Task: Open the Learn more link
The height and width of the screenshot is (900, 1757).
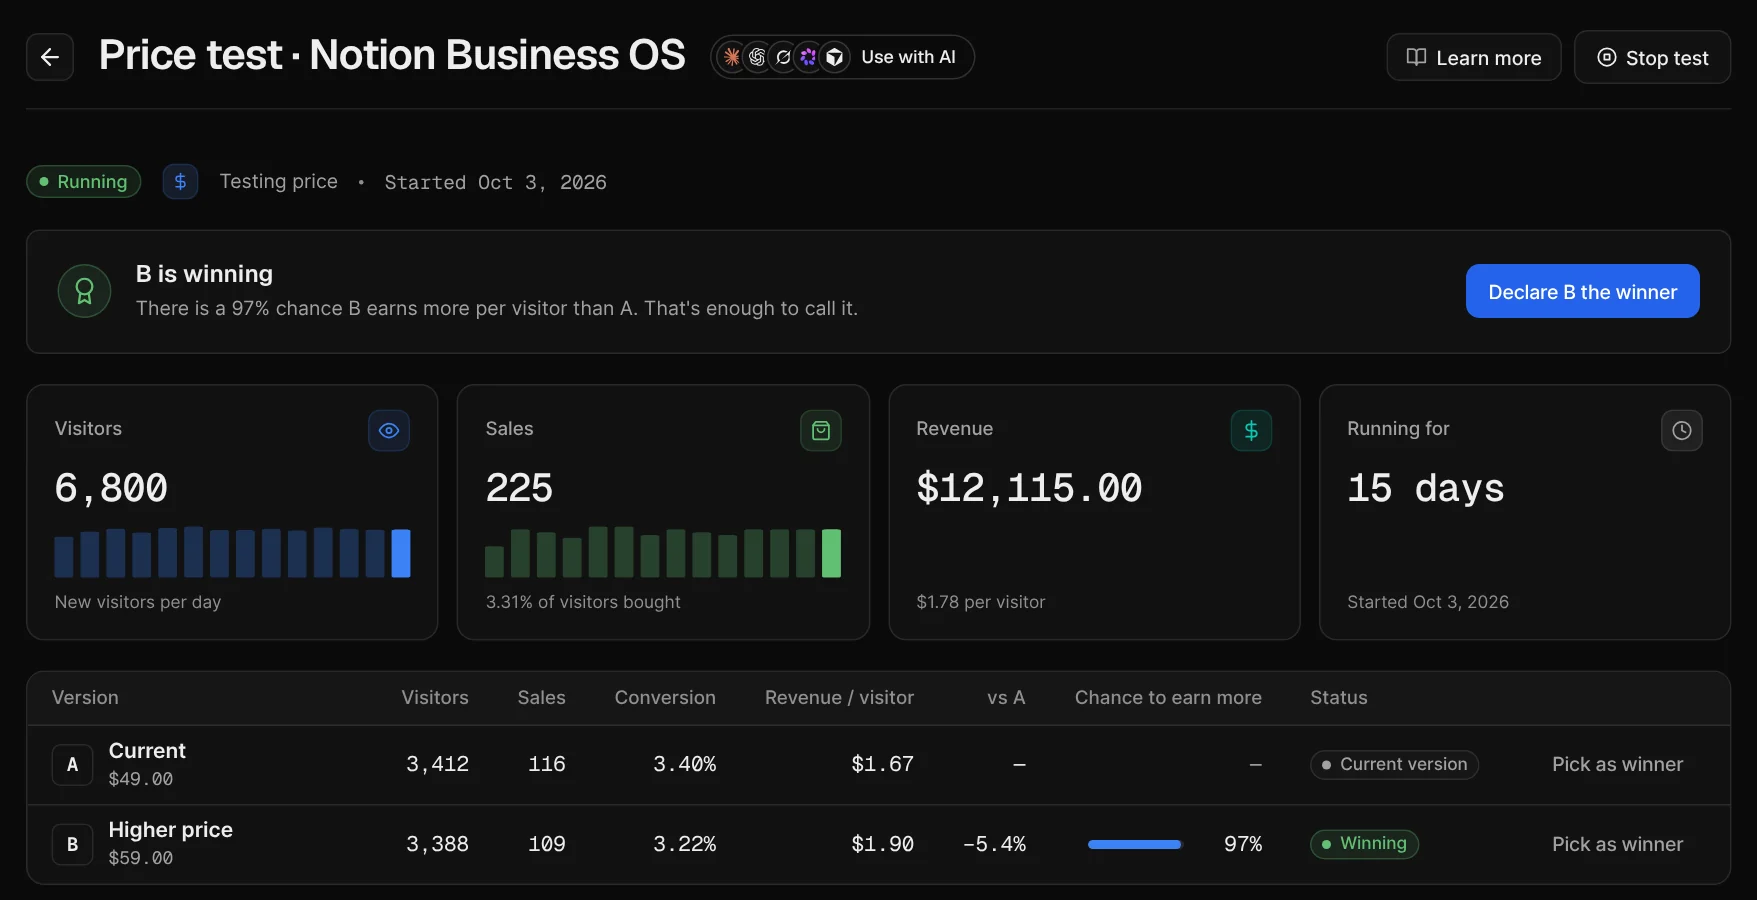Action: pos(1474,58)
